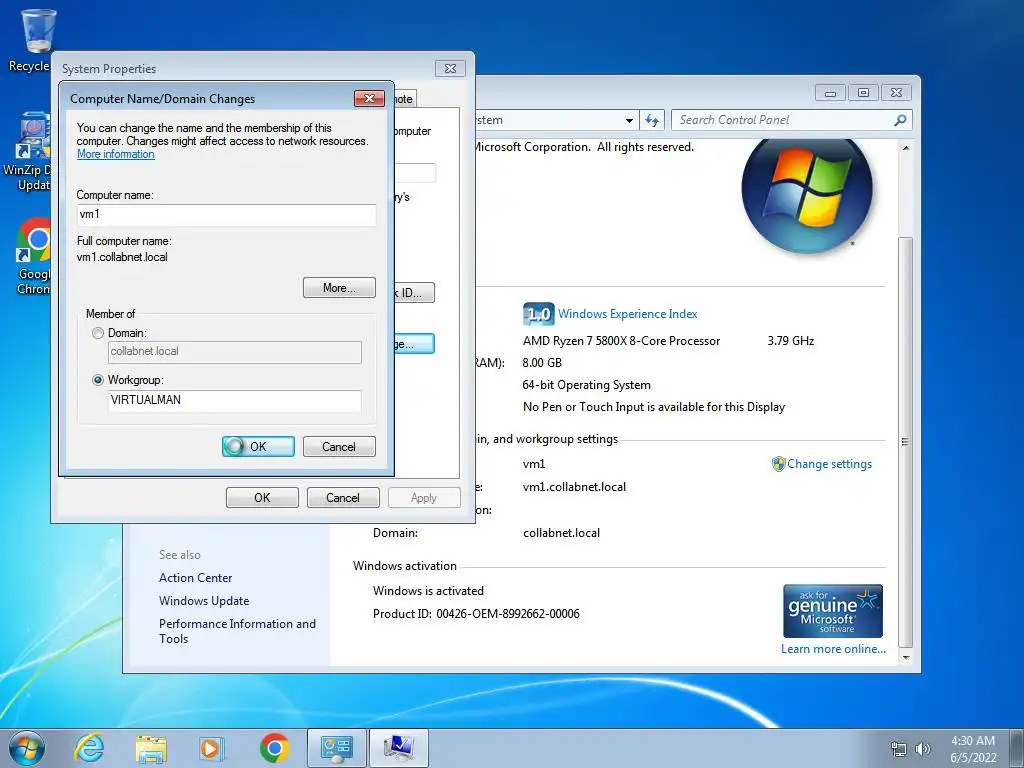This screenshot has height=768, width=1024.
Task: Click the refresh button beside the address bar
Action: click(x=652, y=120)
